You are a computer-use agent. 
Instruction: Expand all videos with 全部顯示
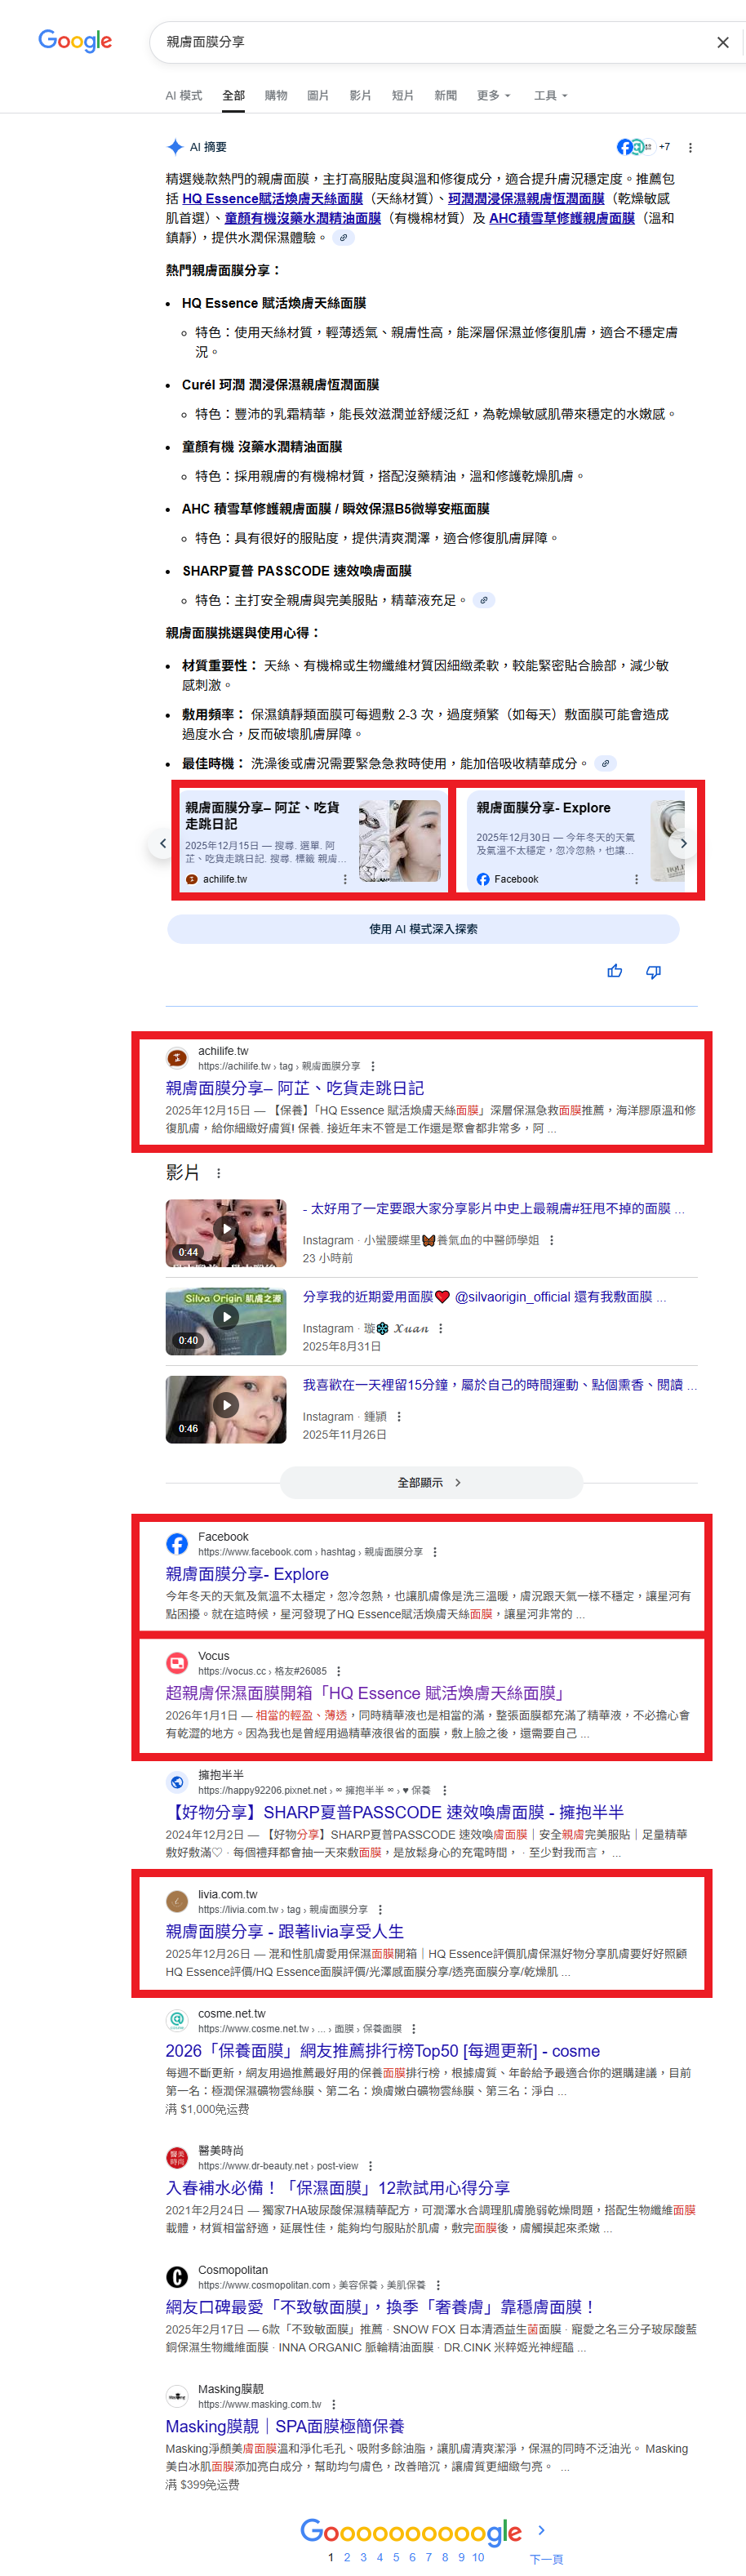point(431,1482)
